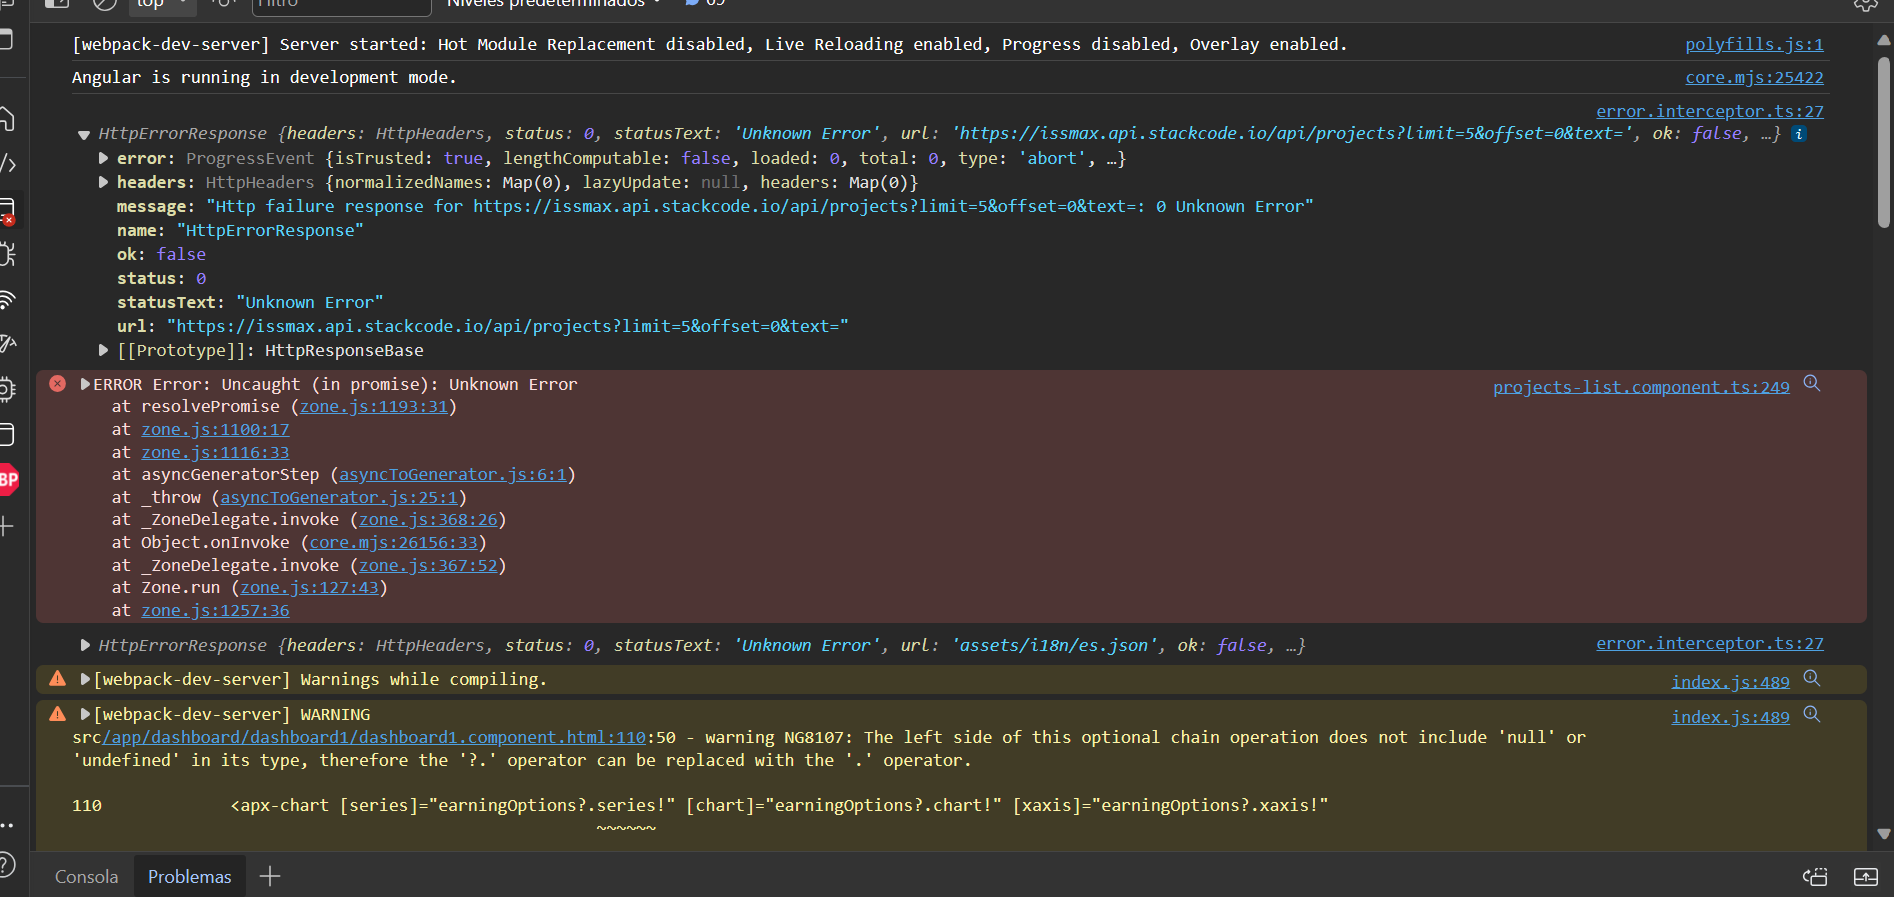Click magnifier icon beside projects-list.component.ts:249
The image size is (1894, 897).
(x=1811, y=384)
